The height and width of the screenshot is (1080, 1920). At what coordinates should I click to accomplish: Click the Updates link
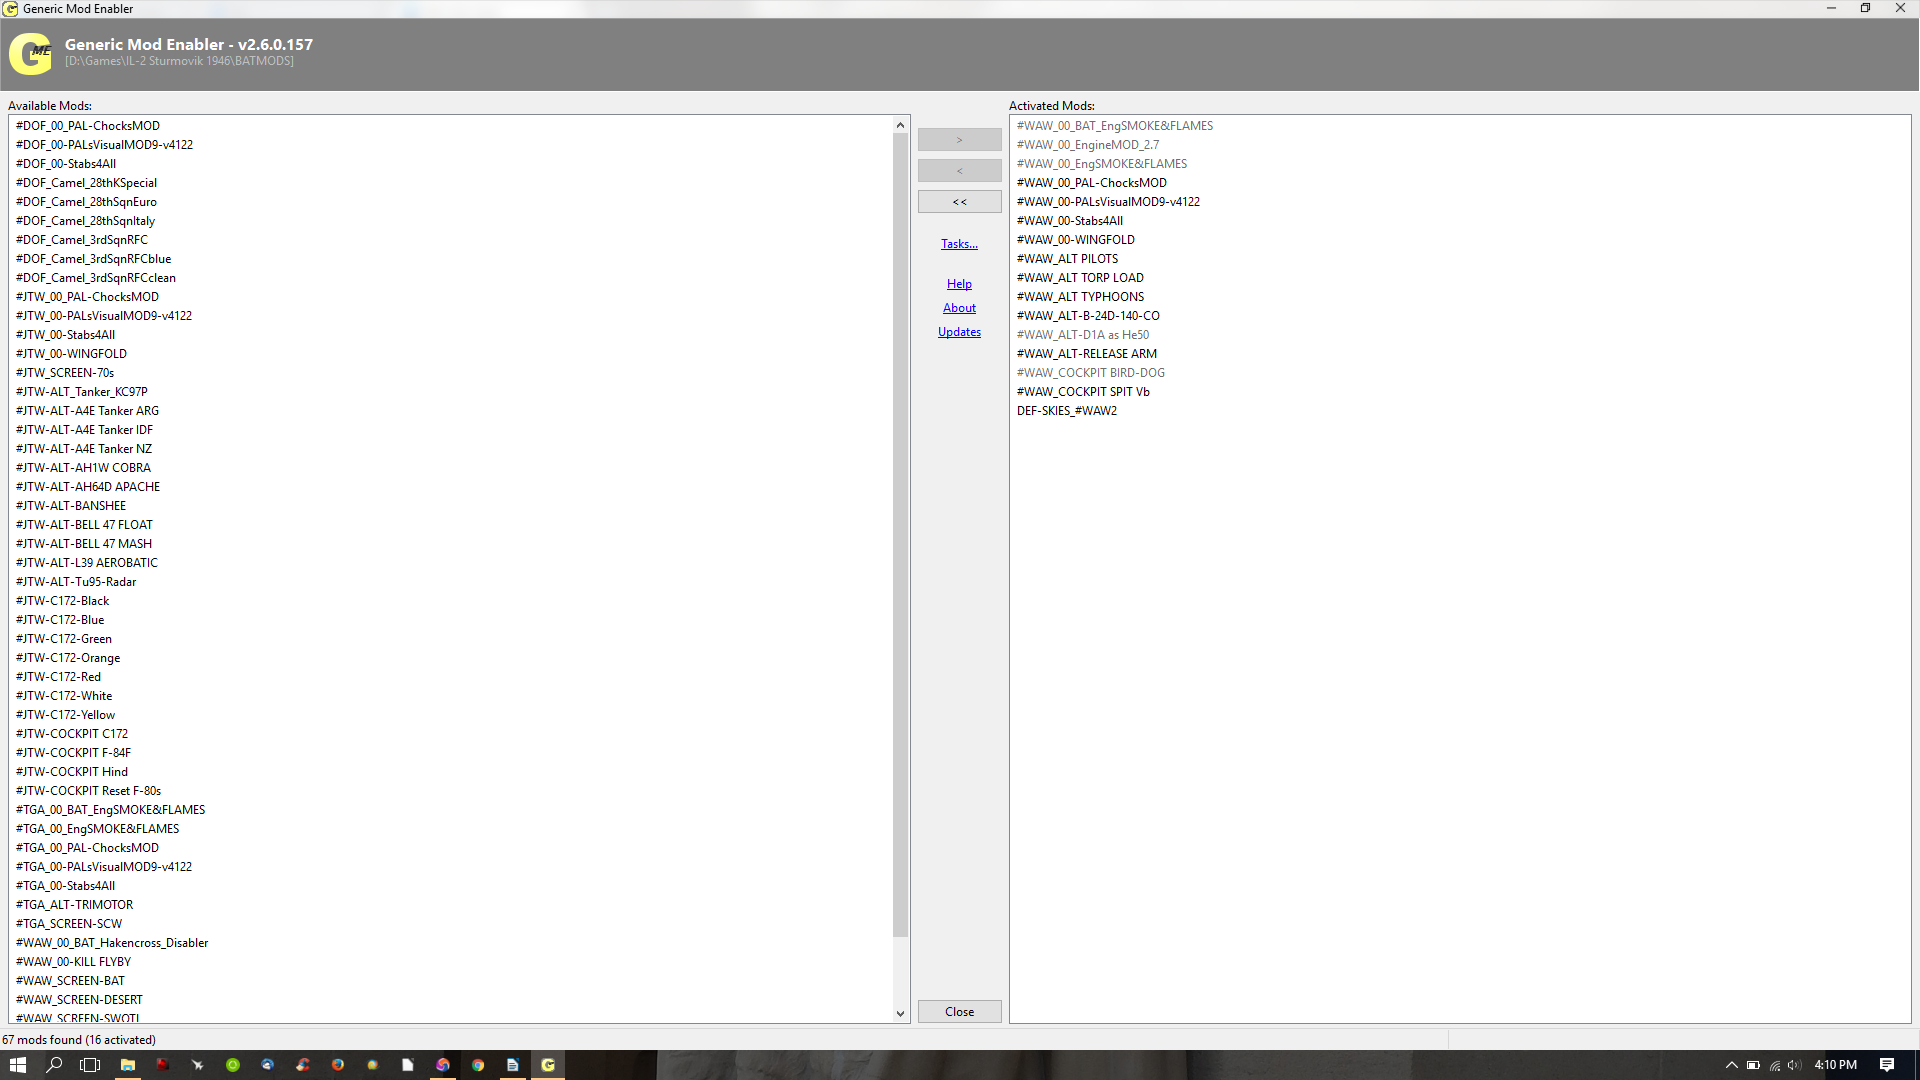click(959, 332)
